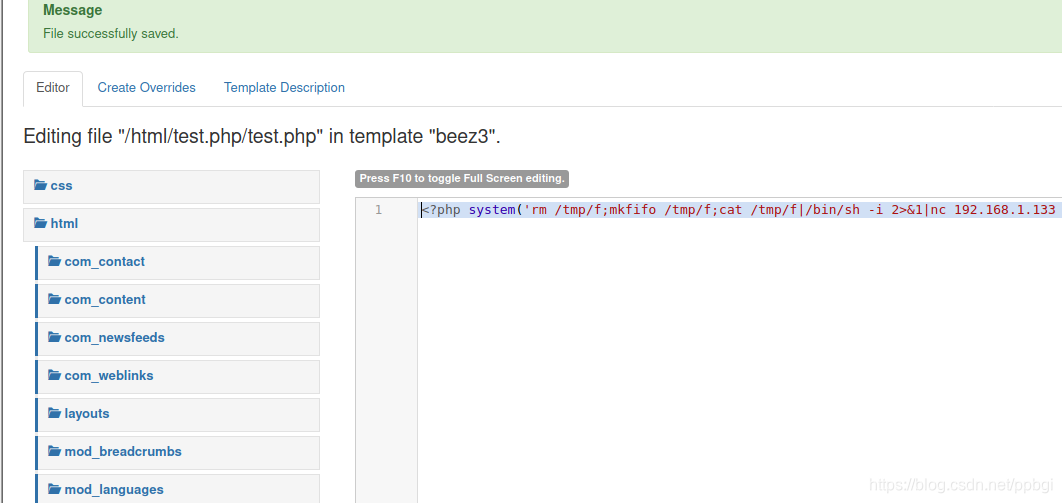Click the html folder icon

[41, 223]
